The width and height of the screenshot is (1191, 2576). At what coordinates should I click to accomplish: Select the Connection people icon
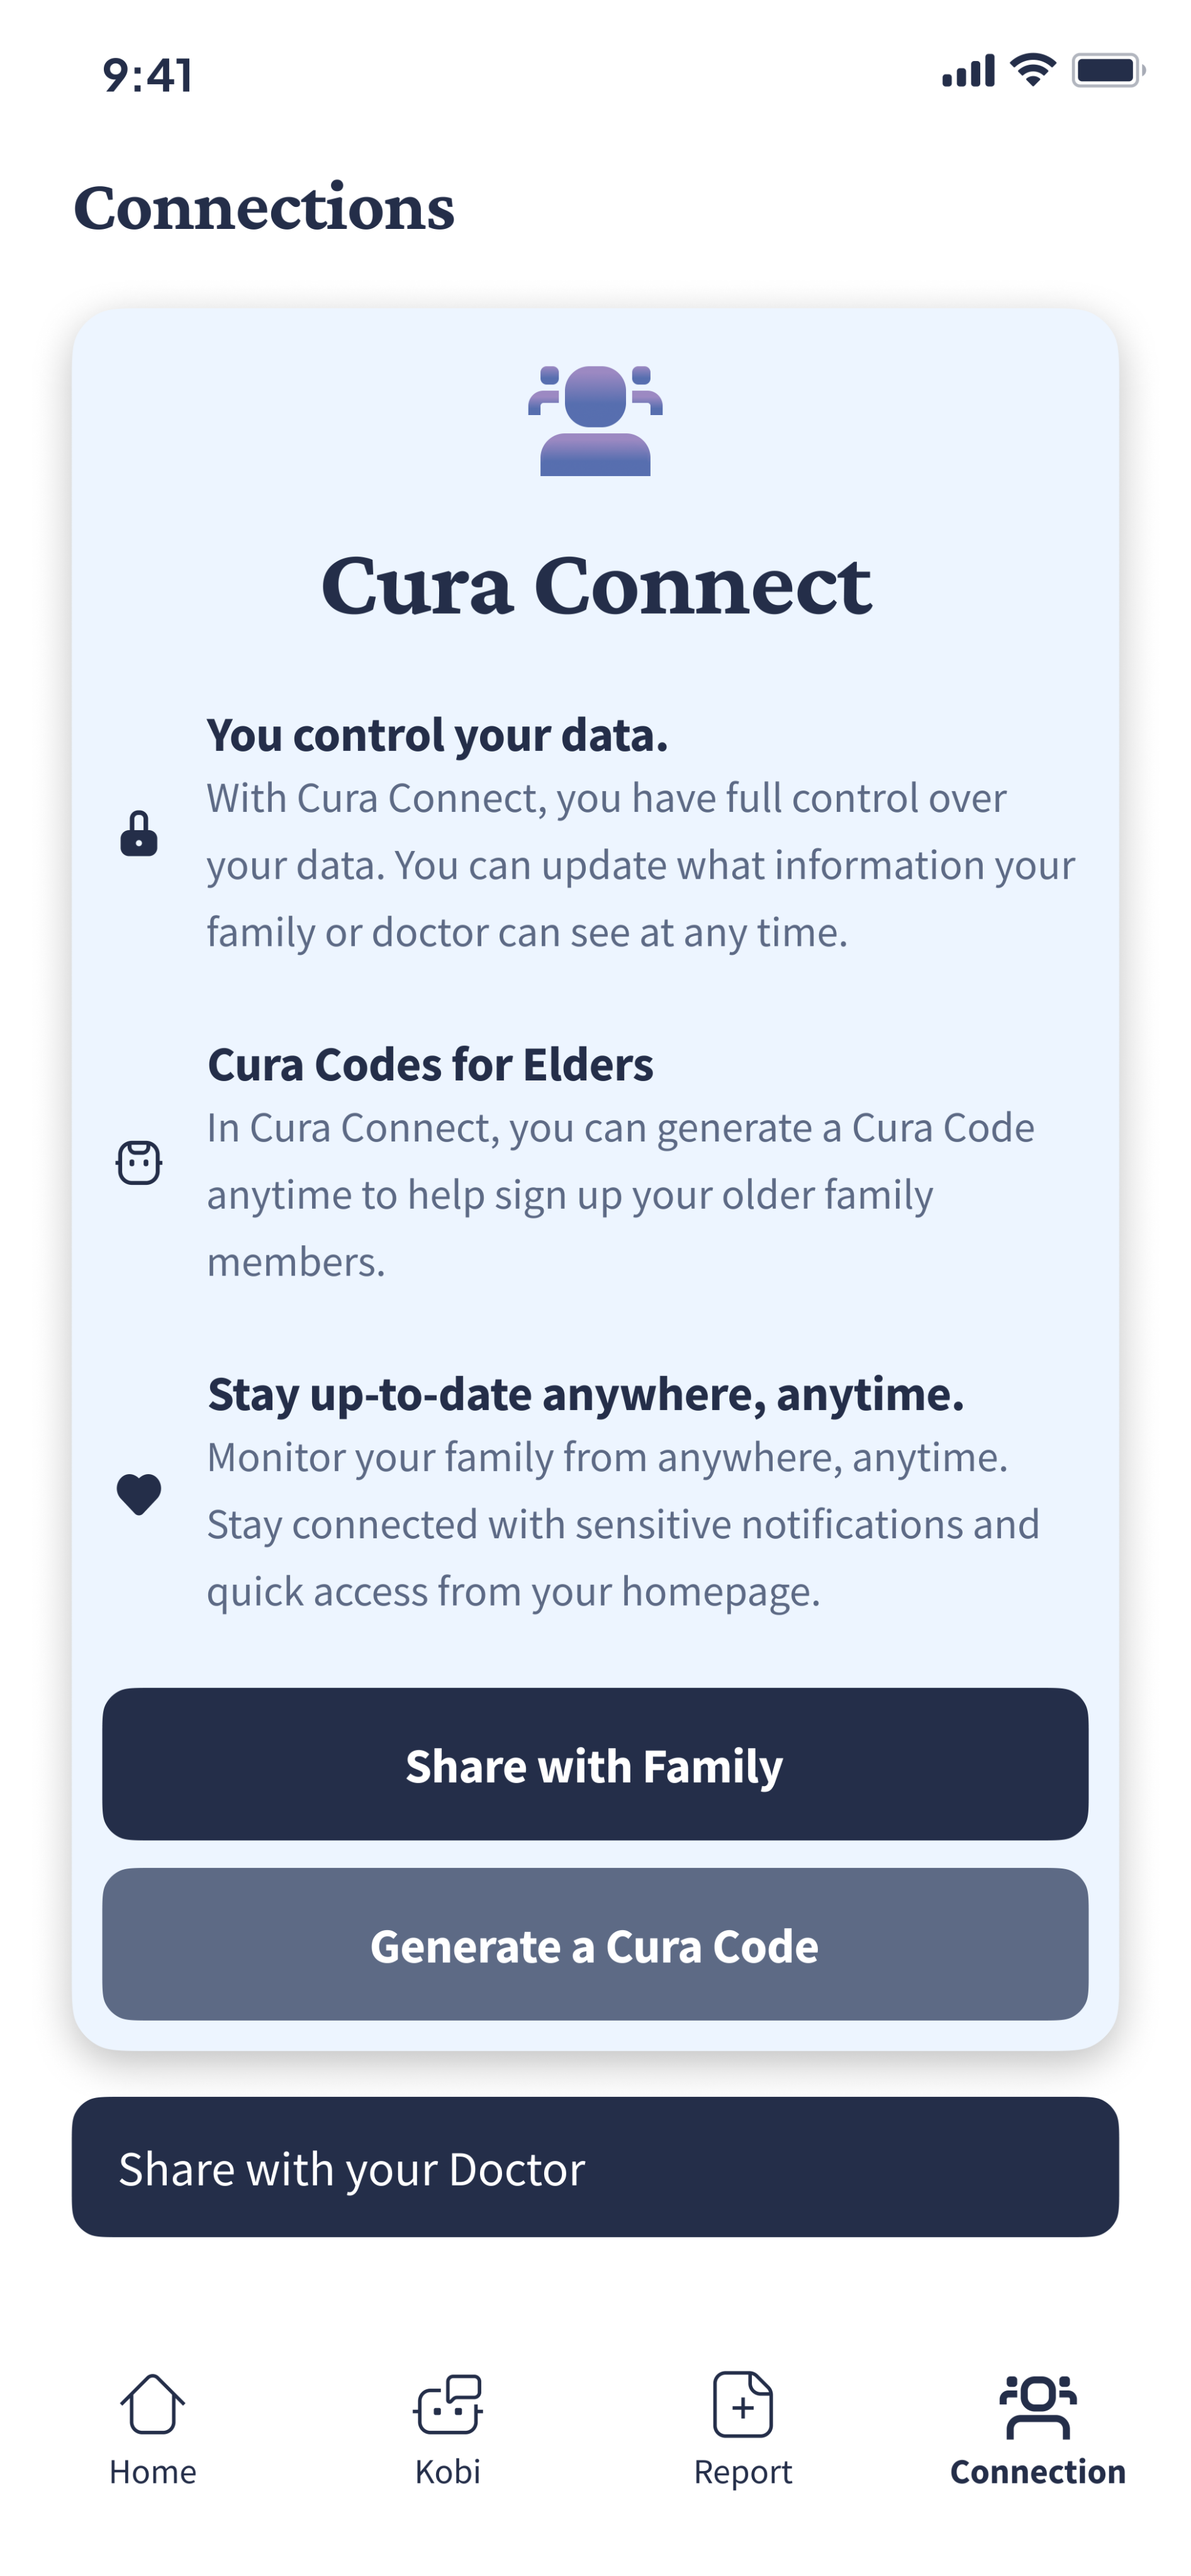coord(1037,2406)
